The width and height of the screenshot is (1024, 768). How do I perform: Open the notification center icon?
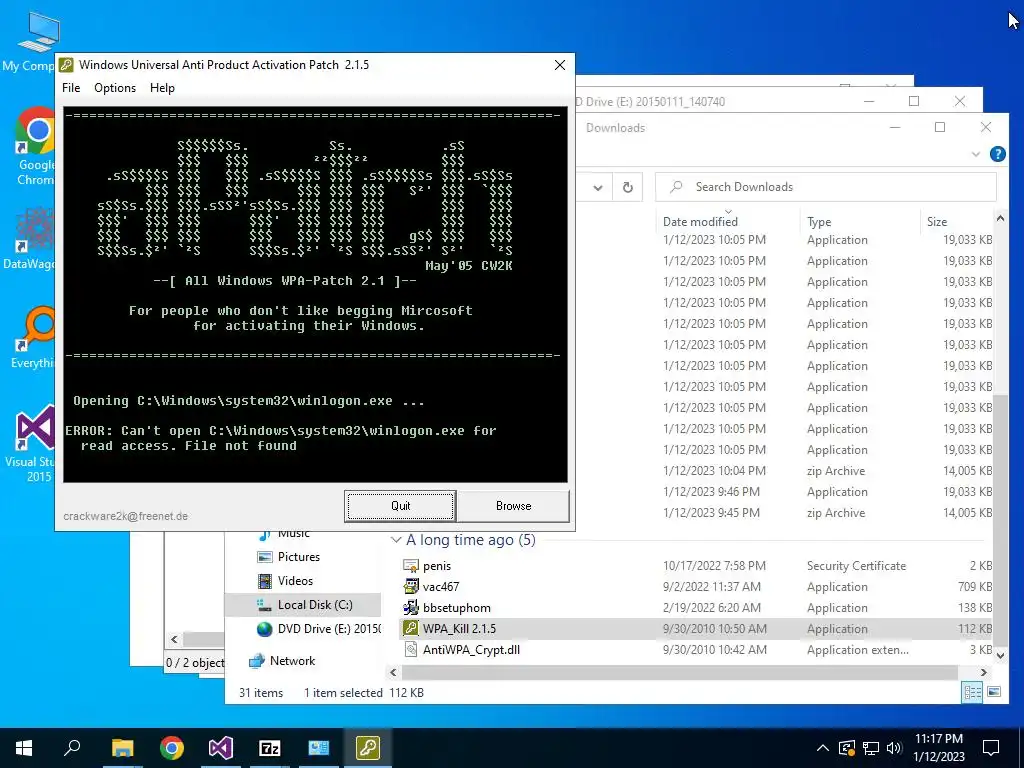(x=991, y=748)
